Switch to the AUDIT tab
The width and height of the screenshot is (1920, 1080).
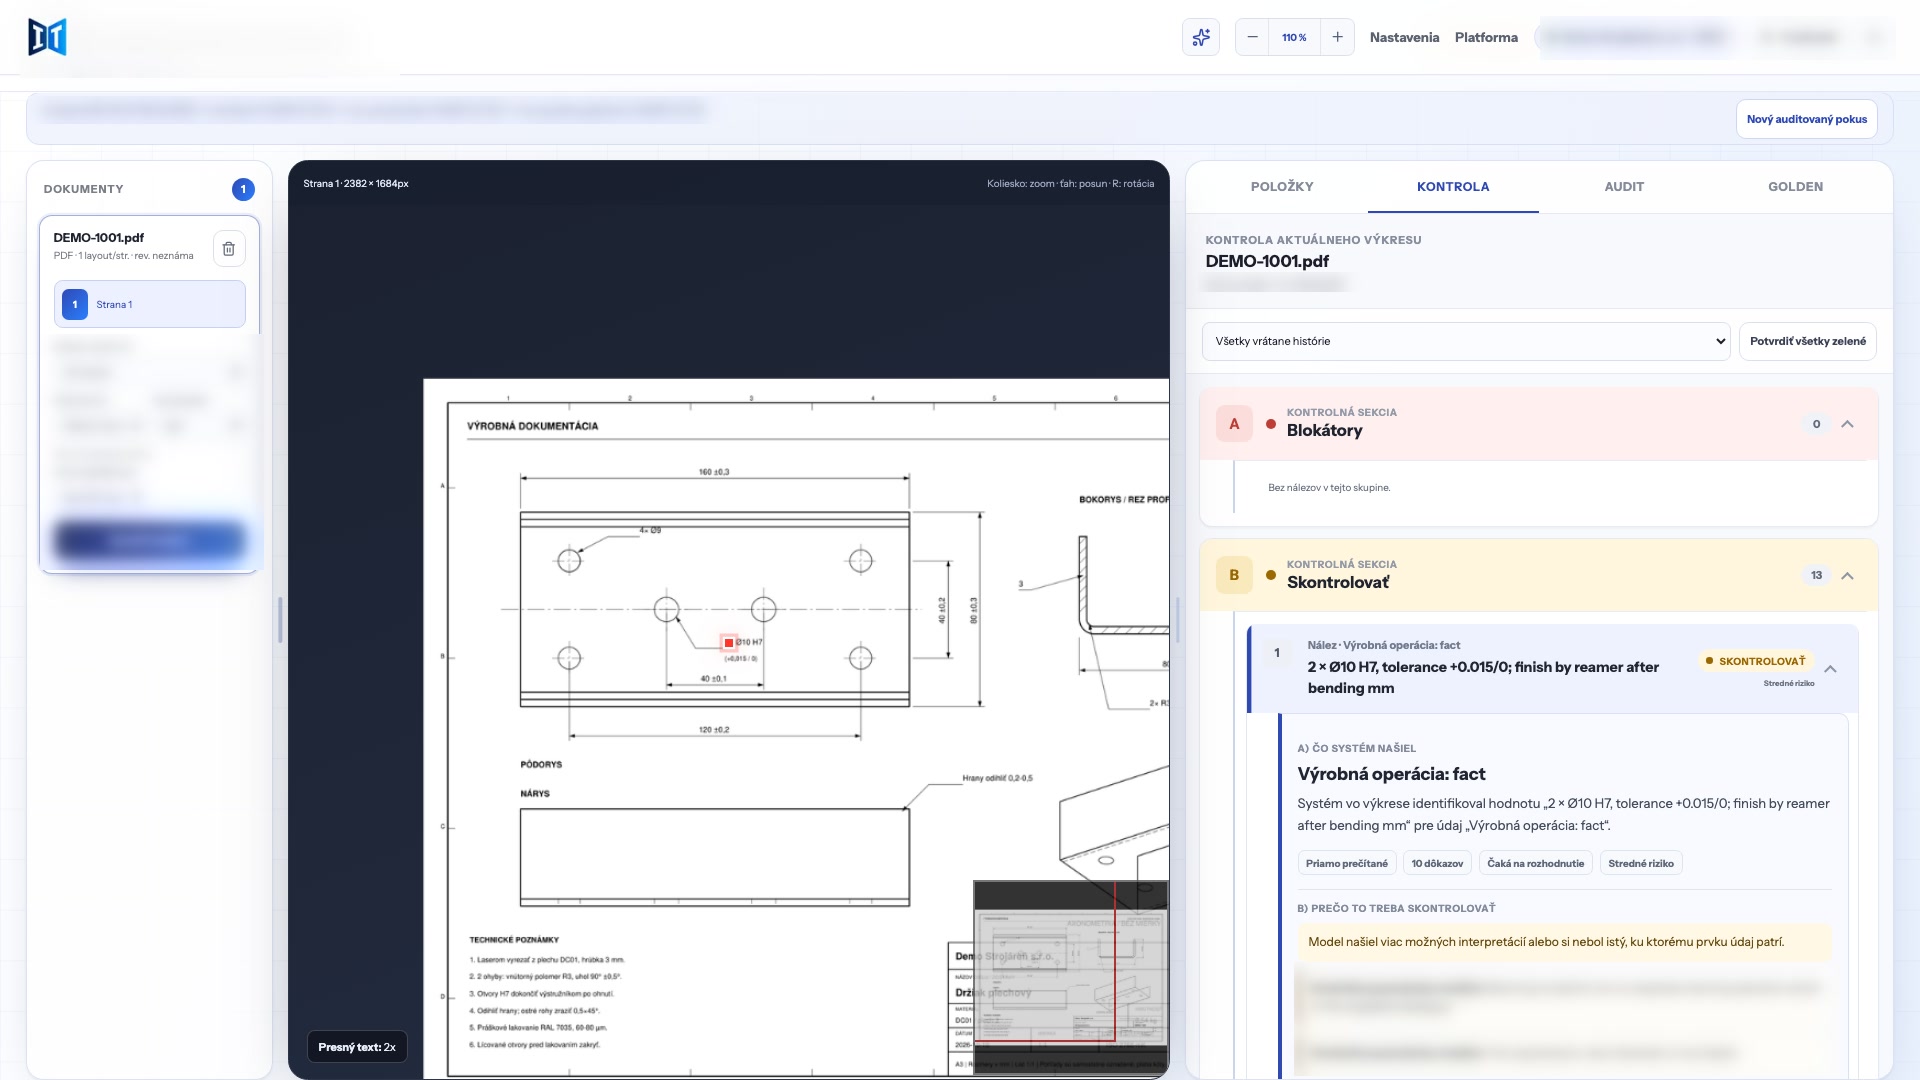(x=1624, y=187)
